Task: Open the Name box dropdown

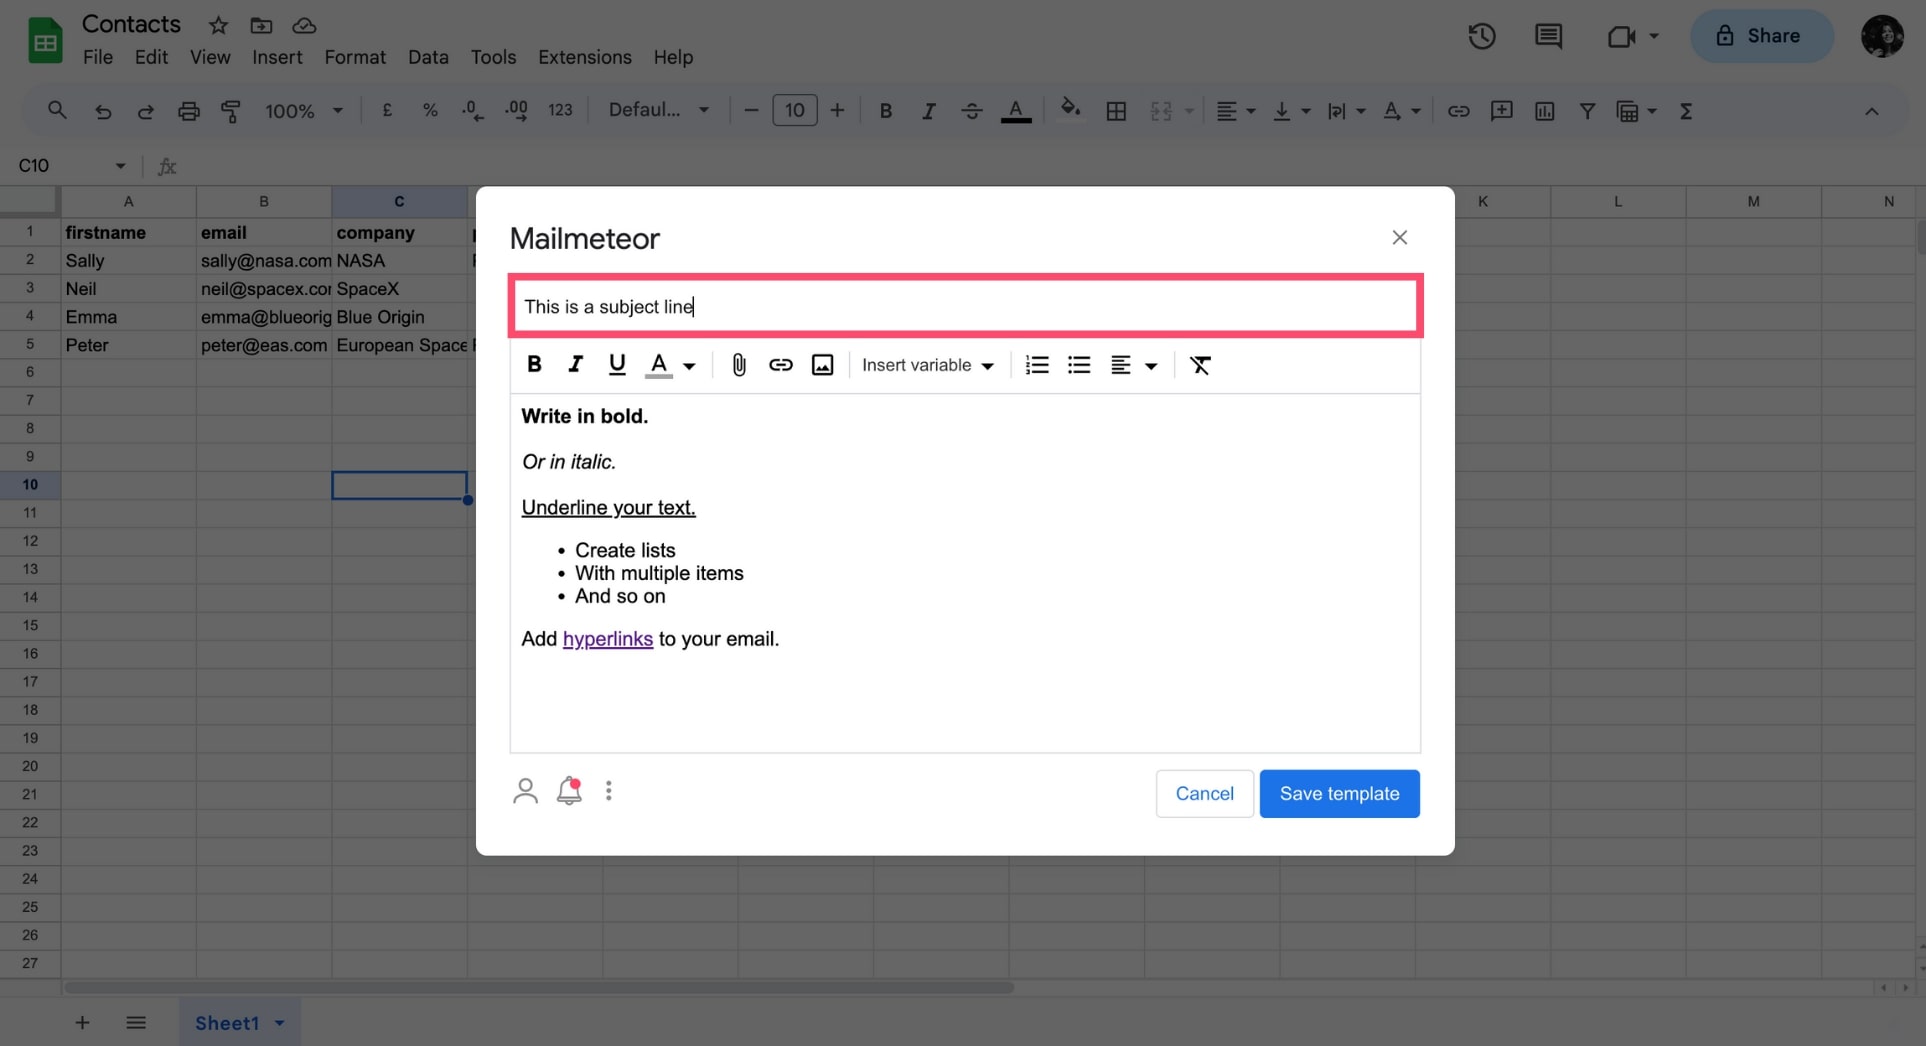Action: click(x=120, y=166)
